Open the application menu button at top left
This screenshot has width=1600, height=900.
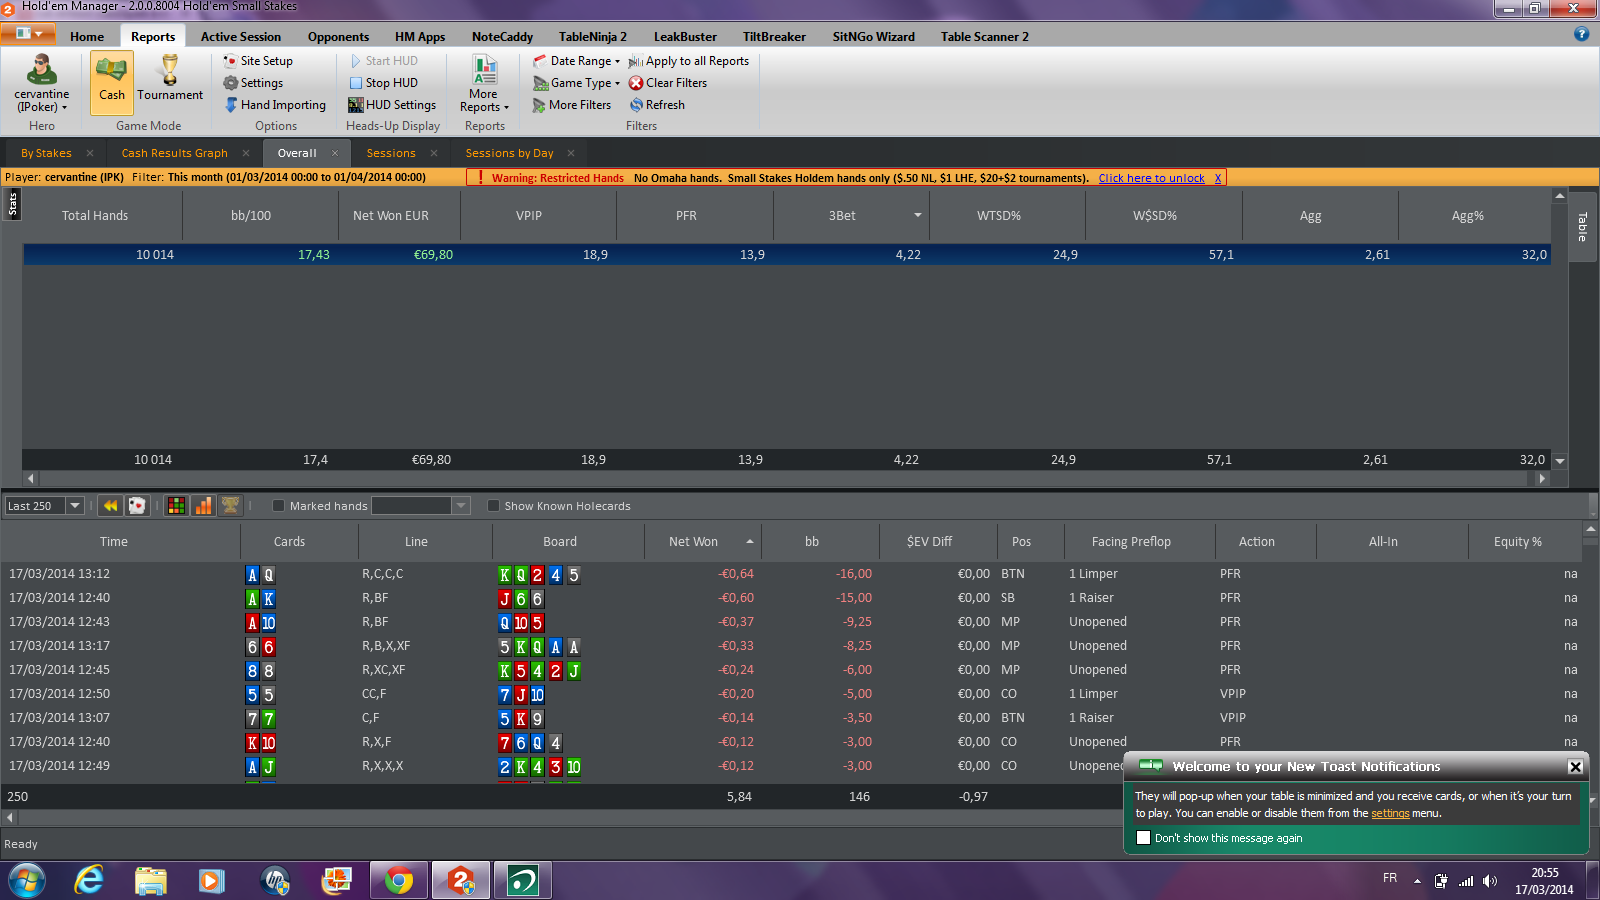pos(28,34)
